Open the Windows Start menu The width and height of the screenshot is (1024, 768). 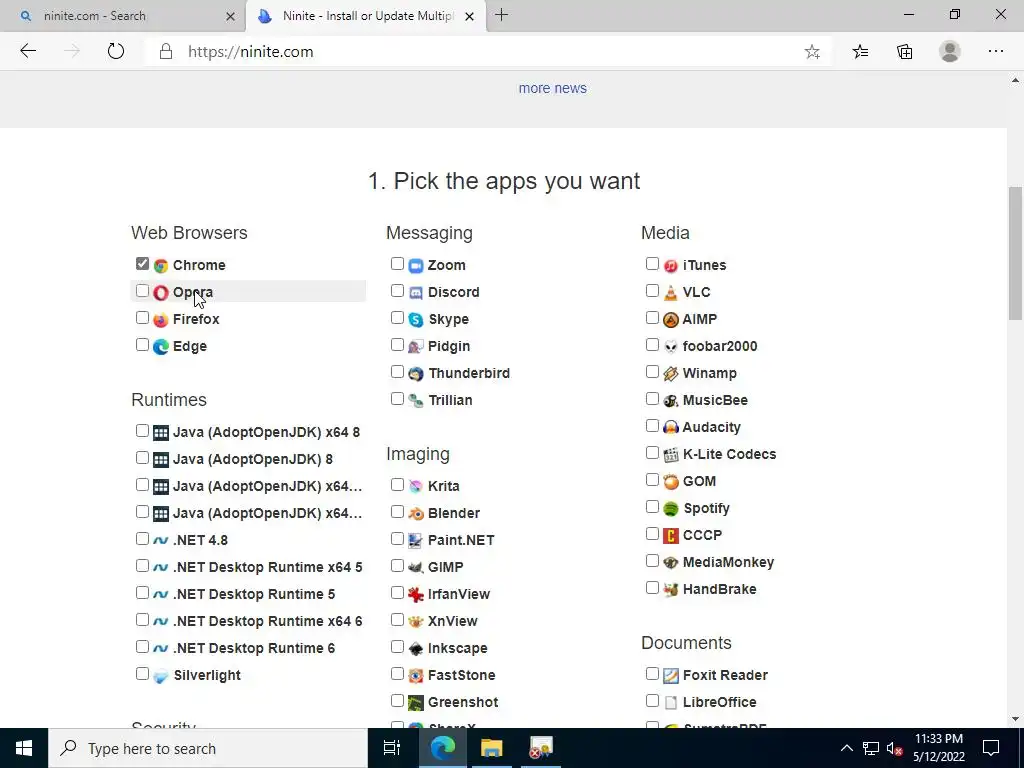pyautogui.click(x=24, y=748)
